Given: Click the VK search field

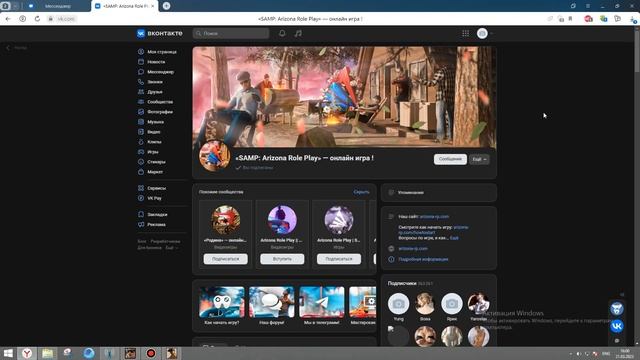Looking at the screenshot, I should [231, 33].
